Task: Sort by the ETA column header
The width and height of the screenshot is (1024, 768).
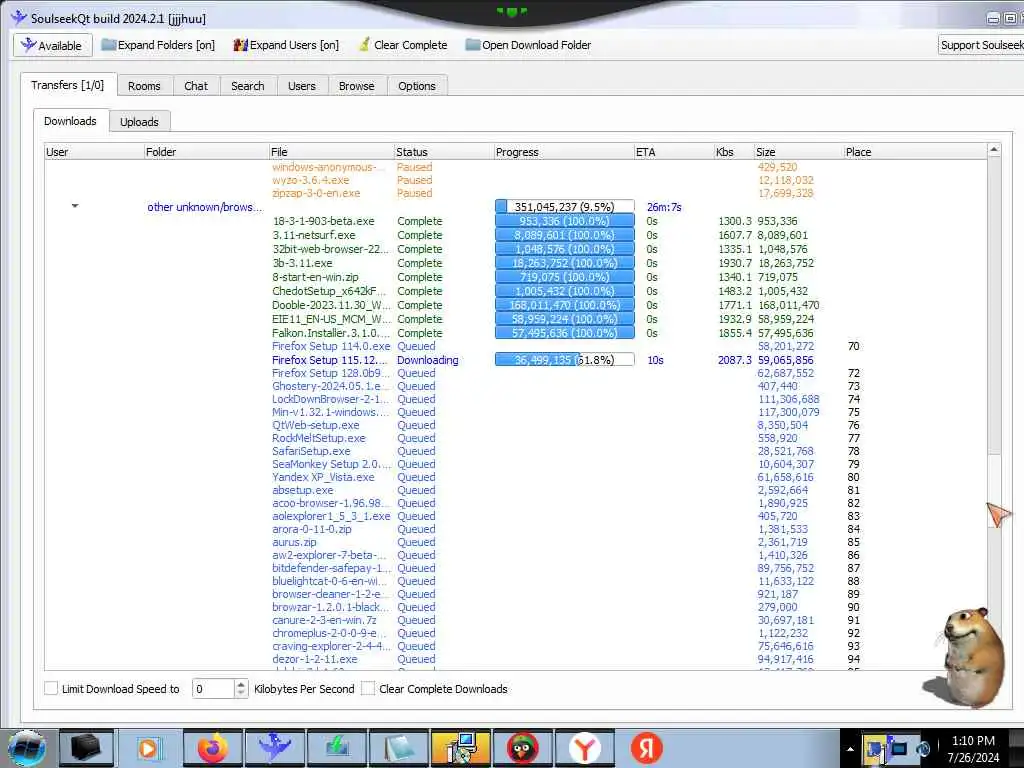Action: (675, 152)
